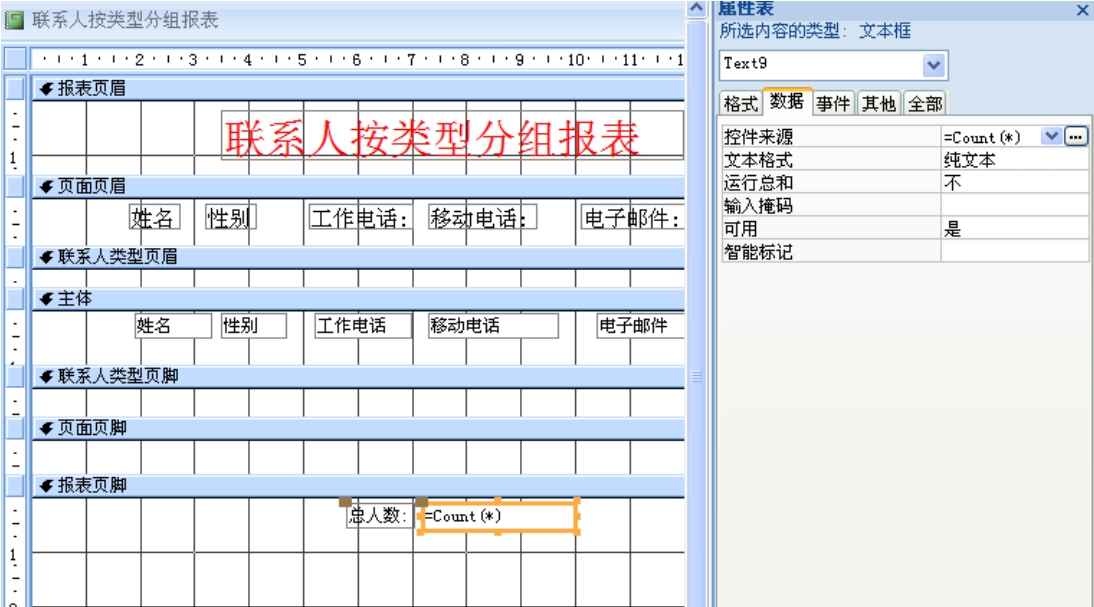Close the property sheet panel
The image size is (1094, 607).
click(1082, 10)
